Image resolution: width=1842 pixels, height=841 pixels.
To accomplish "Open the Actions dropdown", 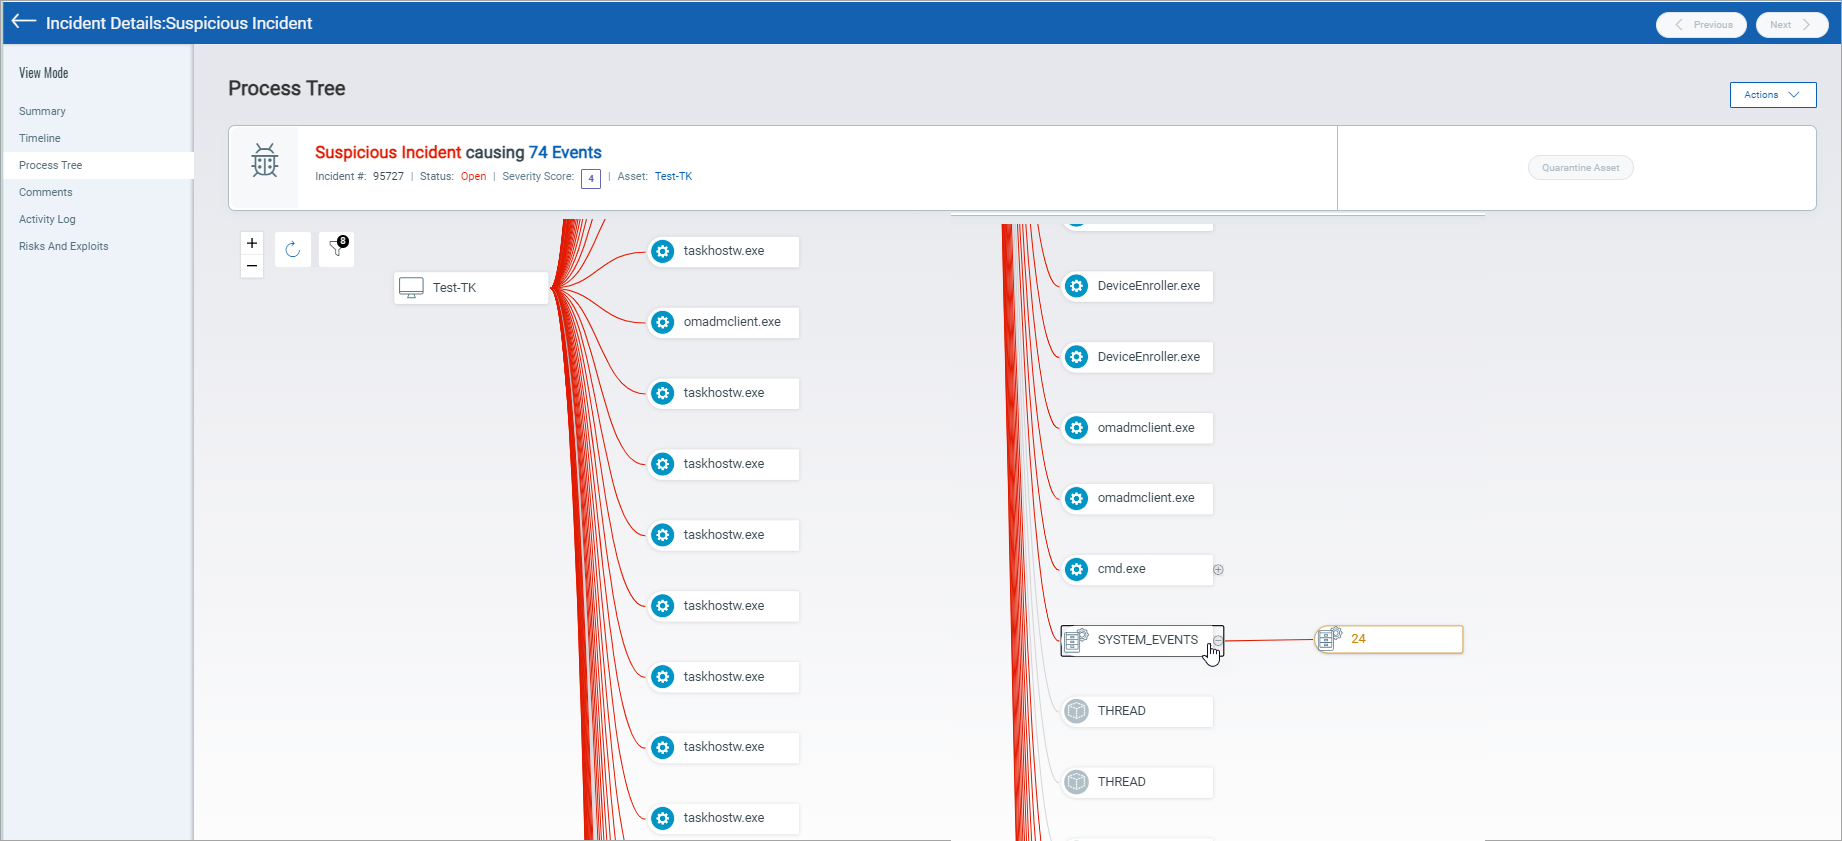I will pyautogui.click(x=1772, y=95).
